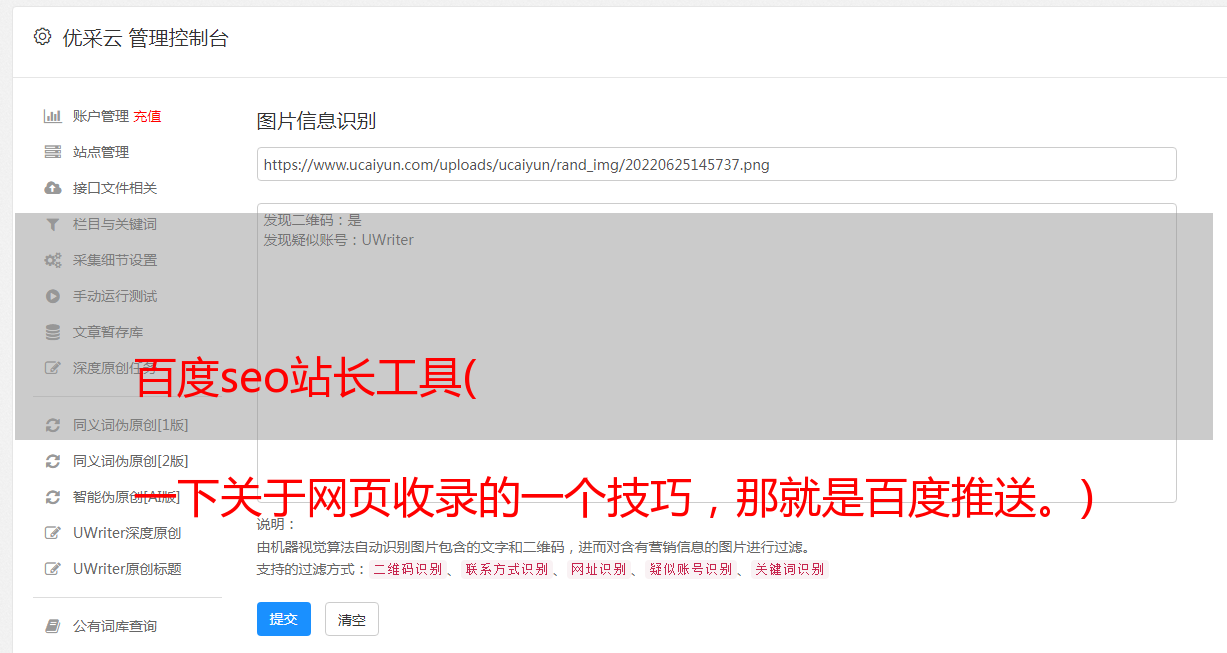The height and width of the screenshot is (653, 1227).
Task: Click the edit icon for UWriter深度原创
Action: (x=53, y=533)
